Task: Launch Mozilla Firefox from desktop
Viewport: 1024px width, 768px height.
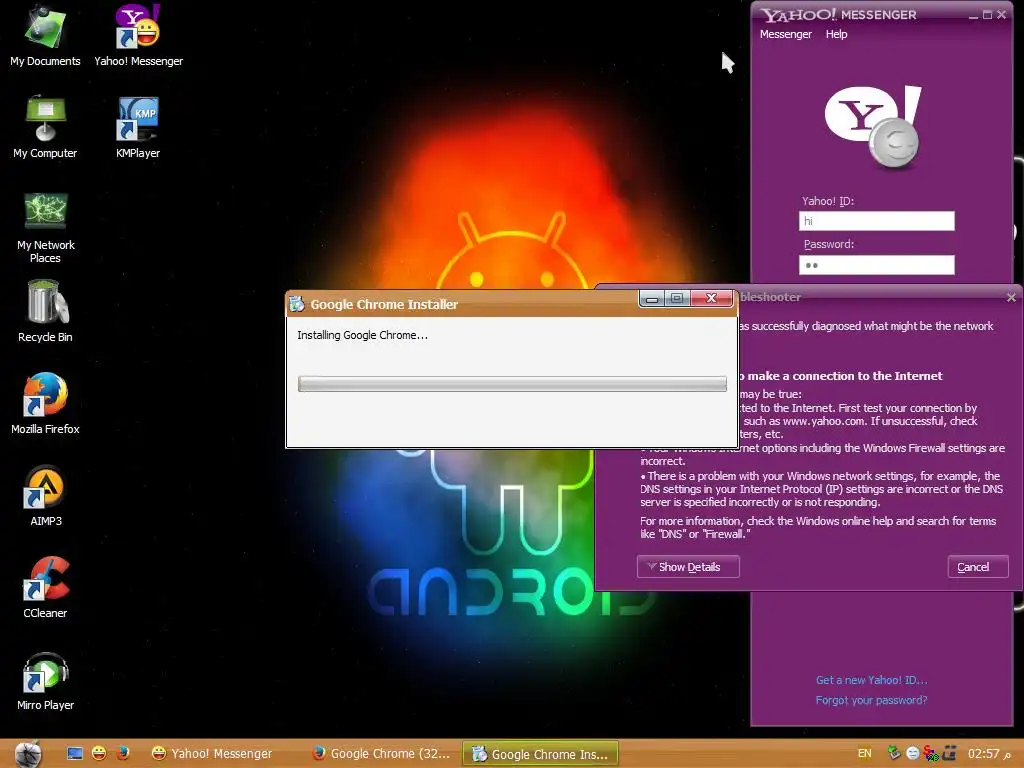Action: (45, 404)
